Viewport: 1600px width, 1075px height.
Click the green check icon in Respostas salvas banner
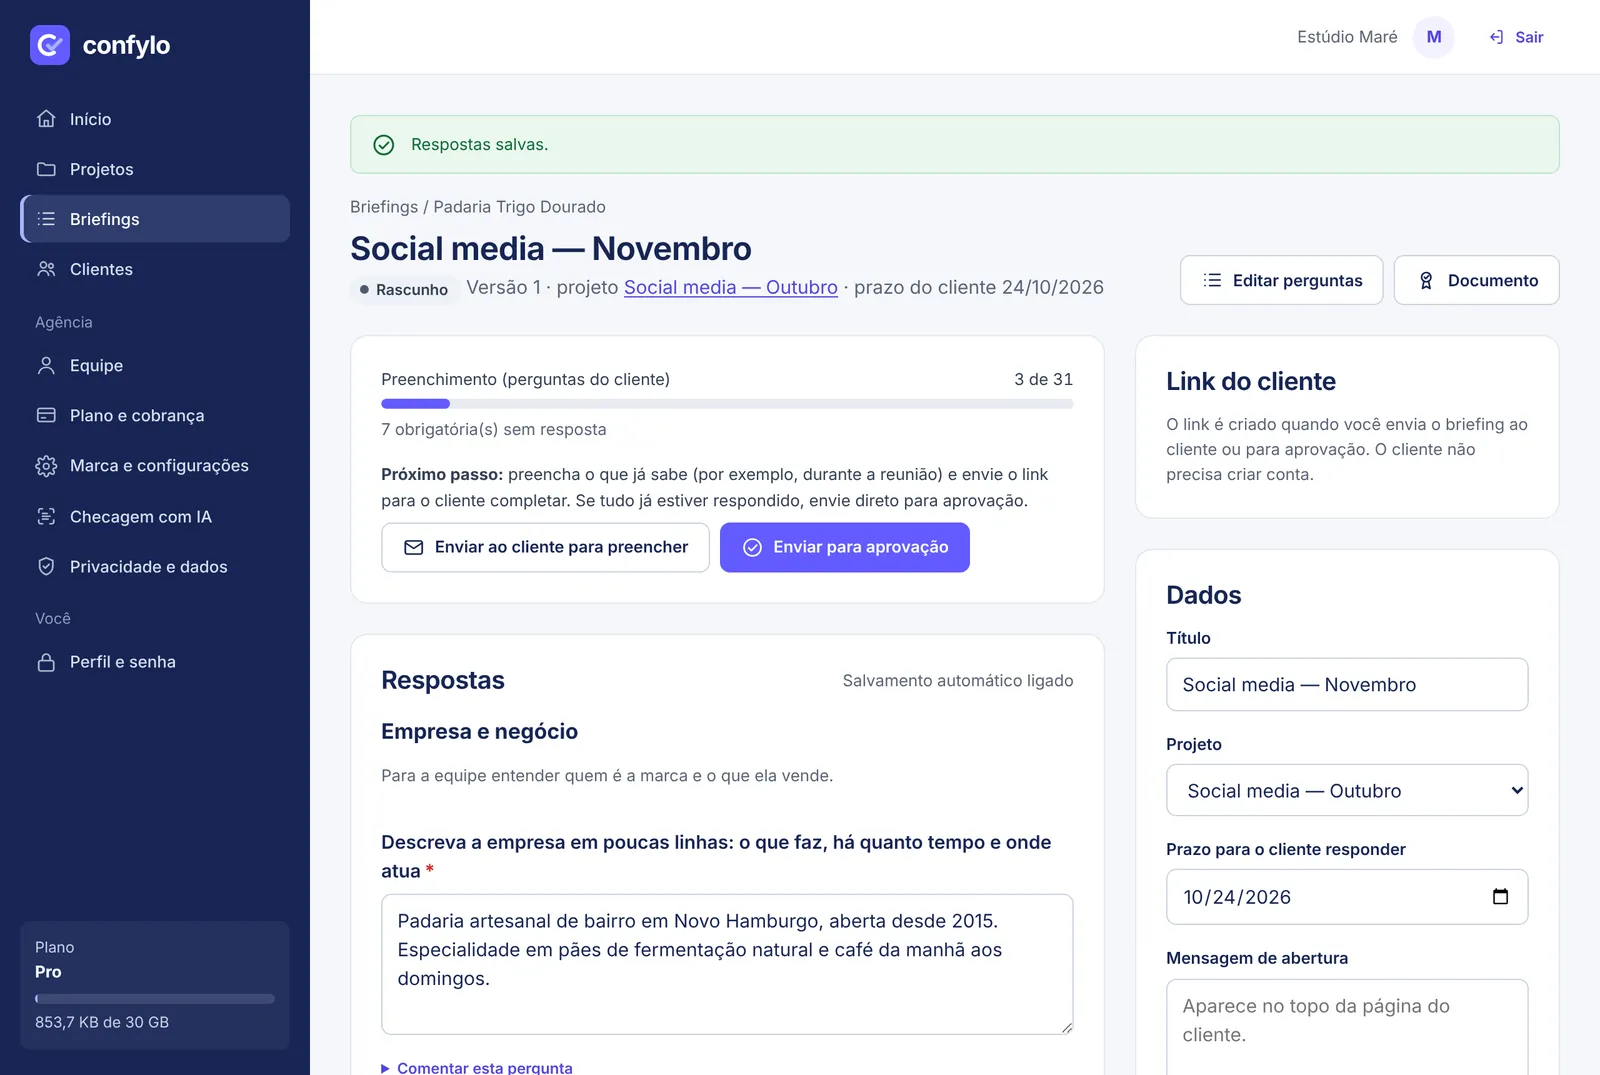(x=384, y=145)
